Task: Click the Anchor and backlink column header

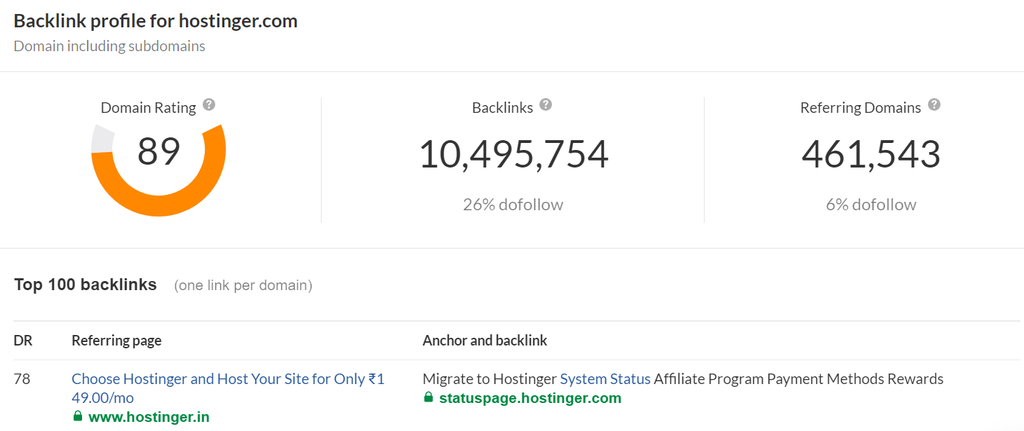Action: pos(485,341)
